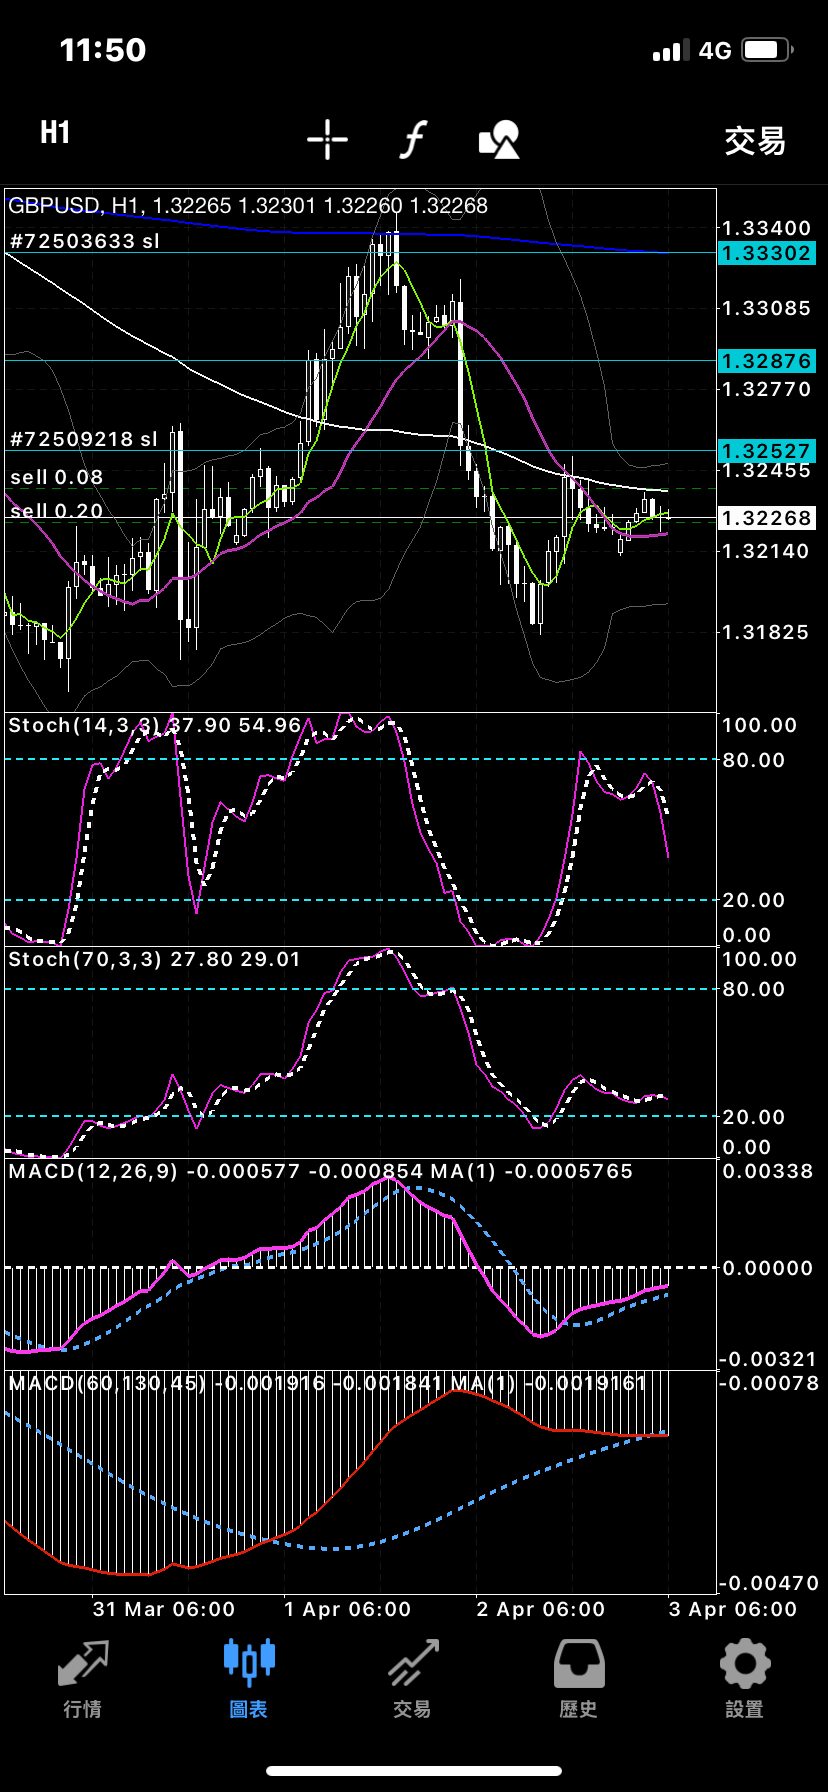Tap the 1.33302 highlighted price level tag
The image size is (828, 1792).
pos(766,253)
